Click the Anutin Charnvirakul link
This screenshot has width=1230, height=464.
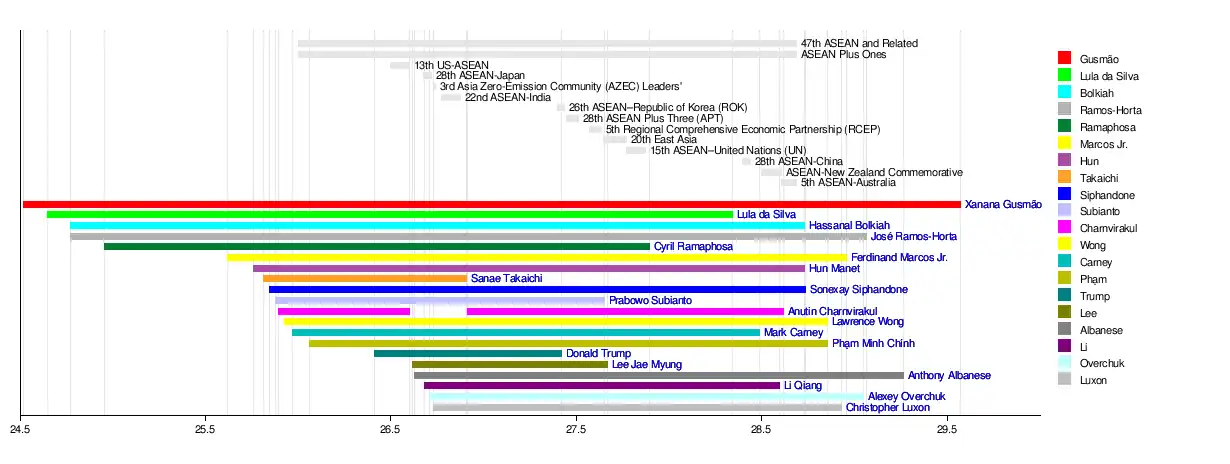point(832,311)
